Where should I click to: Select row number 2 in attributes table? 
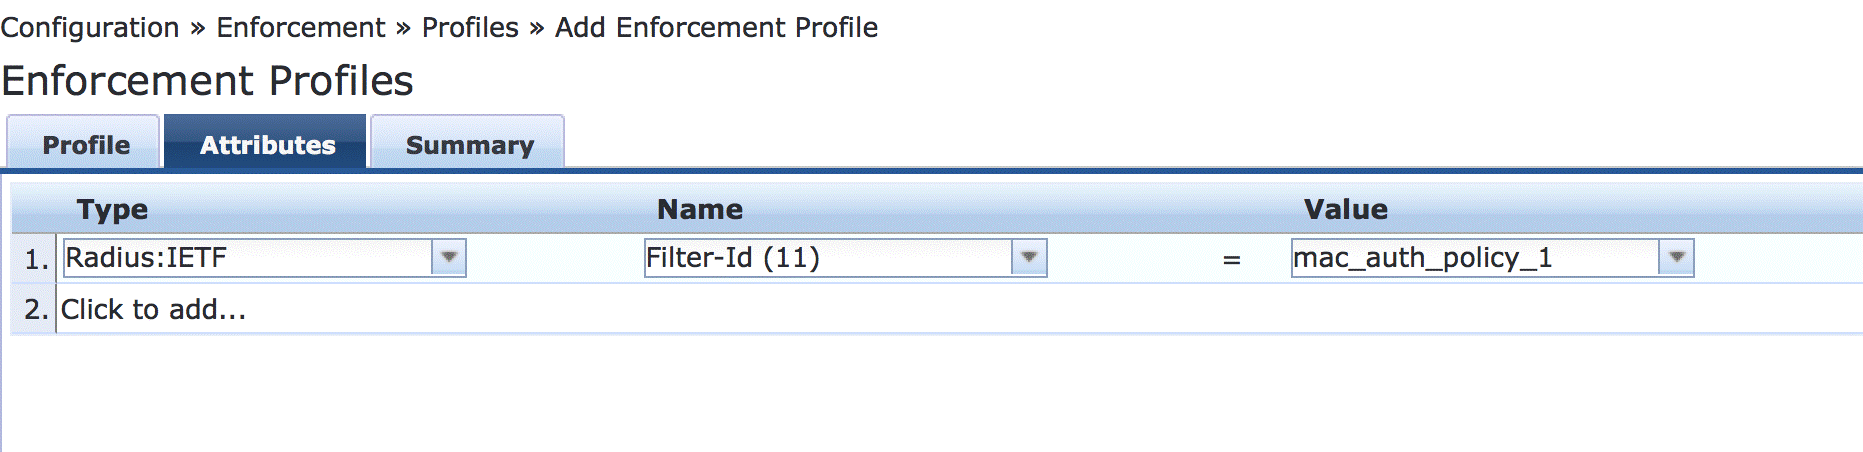(36, 309)
